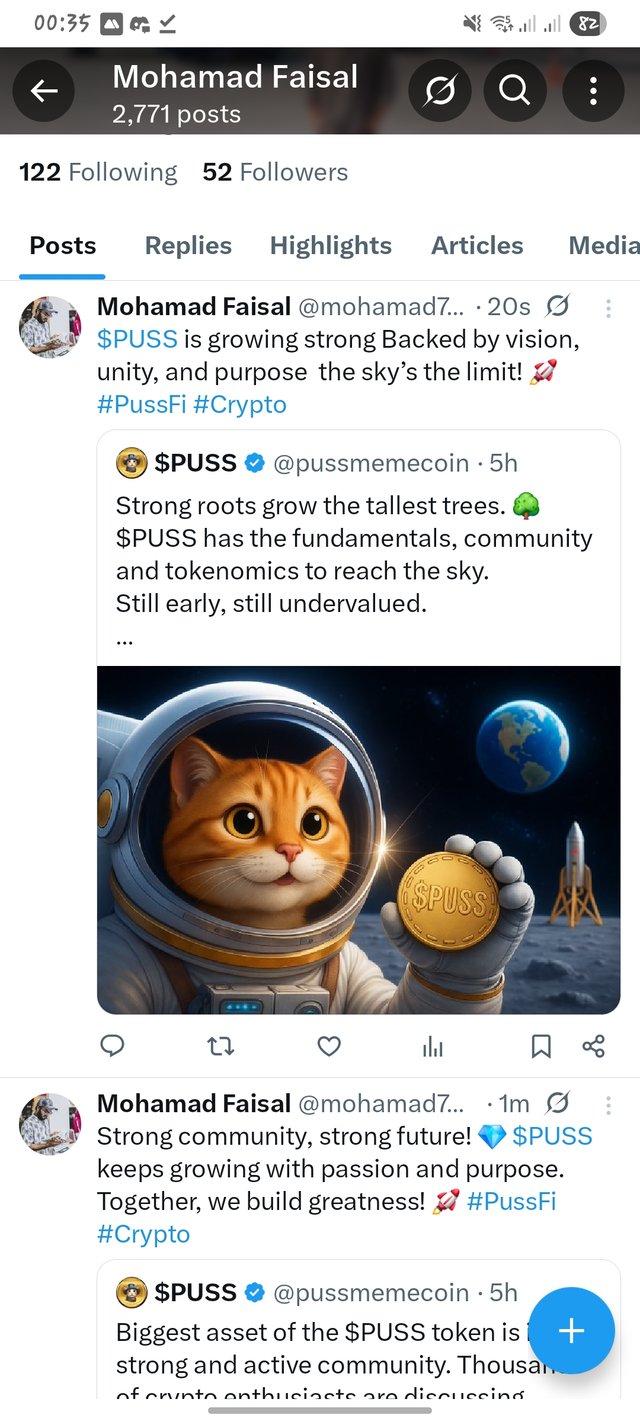Bookmark the first post

click(x=541, y=1046)
